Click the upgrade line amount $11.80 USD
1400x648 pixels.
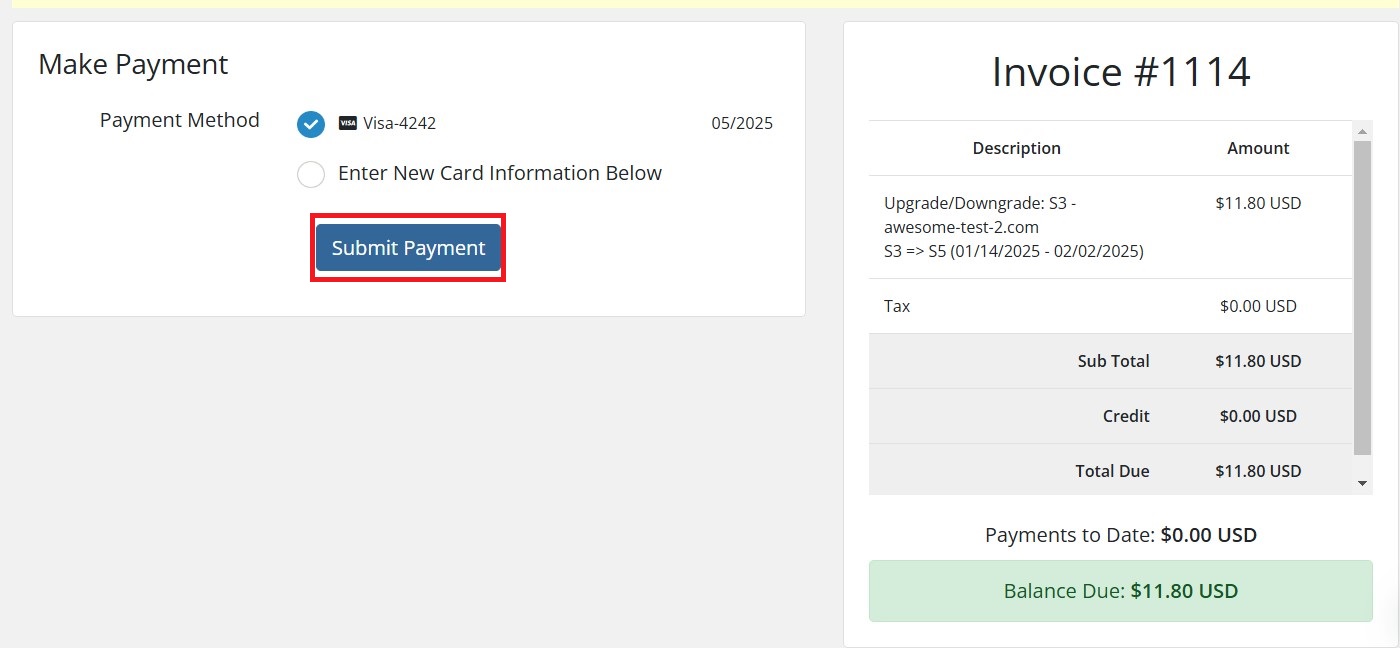[1258, 203]
